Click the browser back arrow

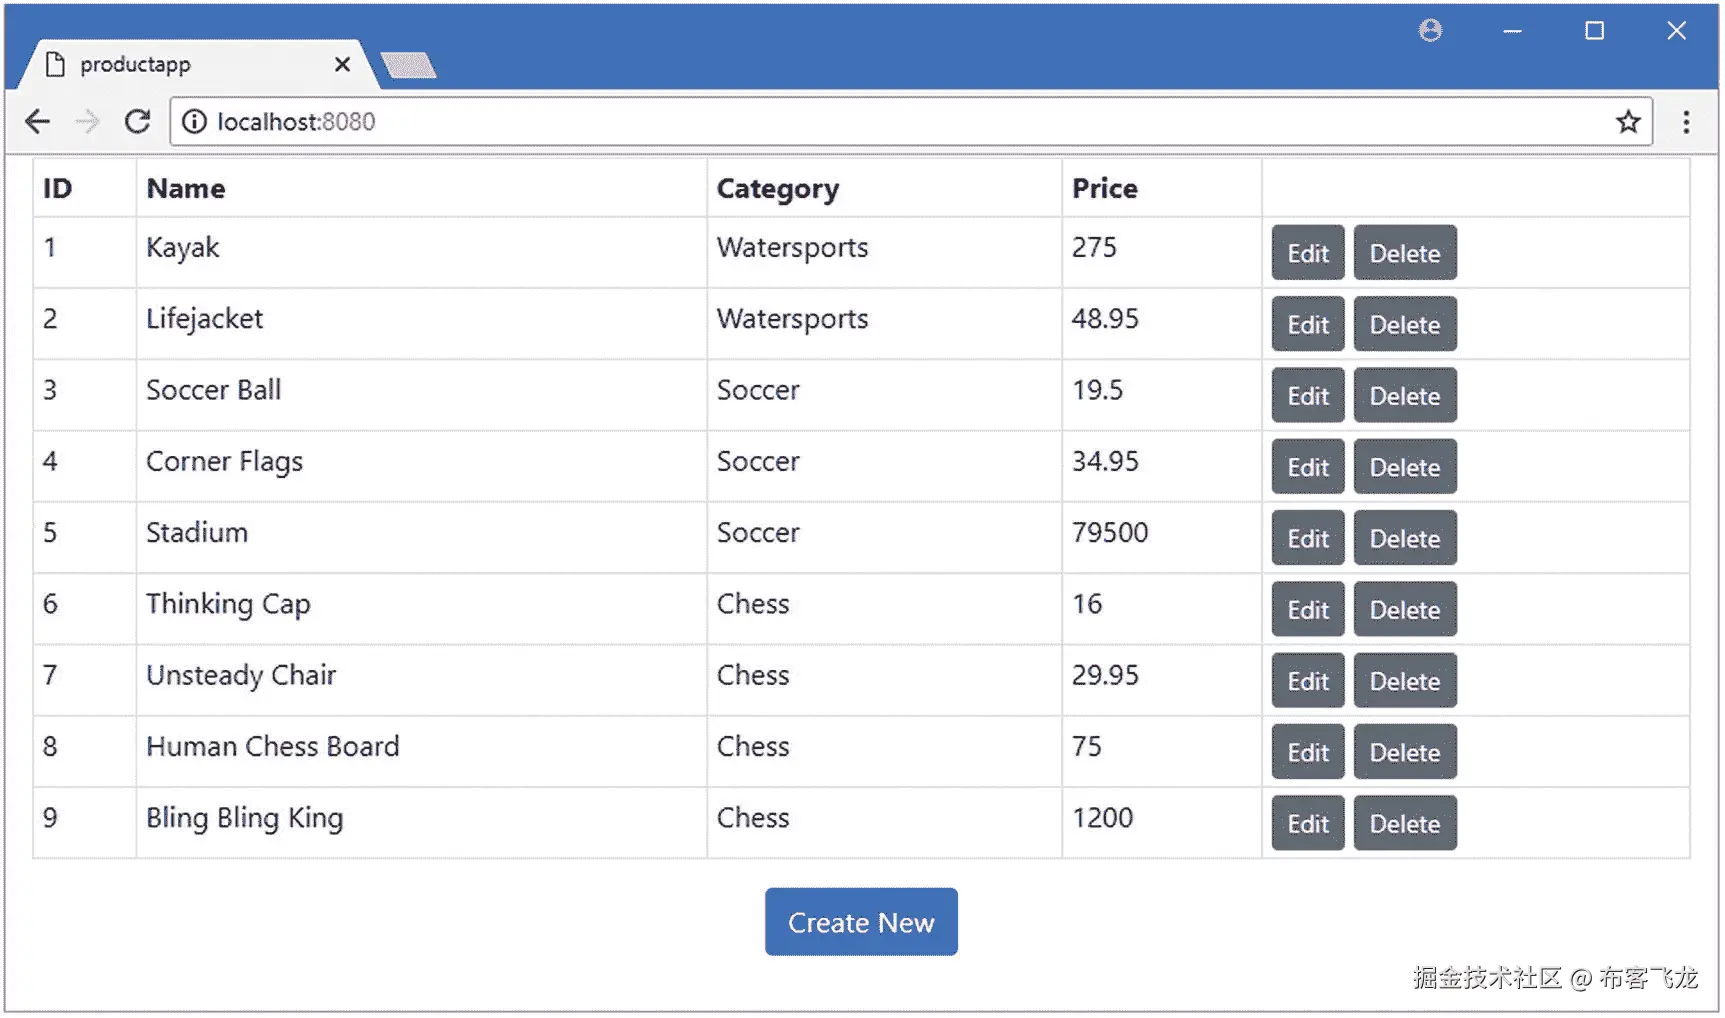(x=37, y=122)
